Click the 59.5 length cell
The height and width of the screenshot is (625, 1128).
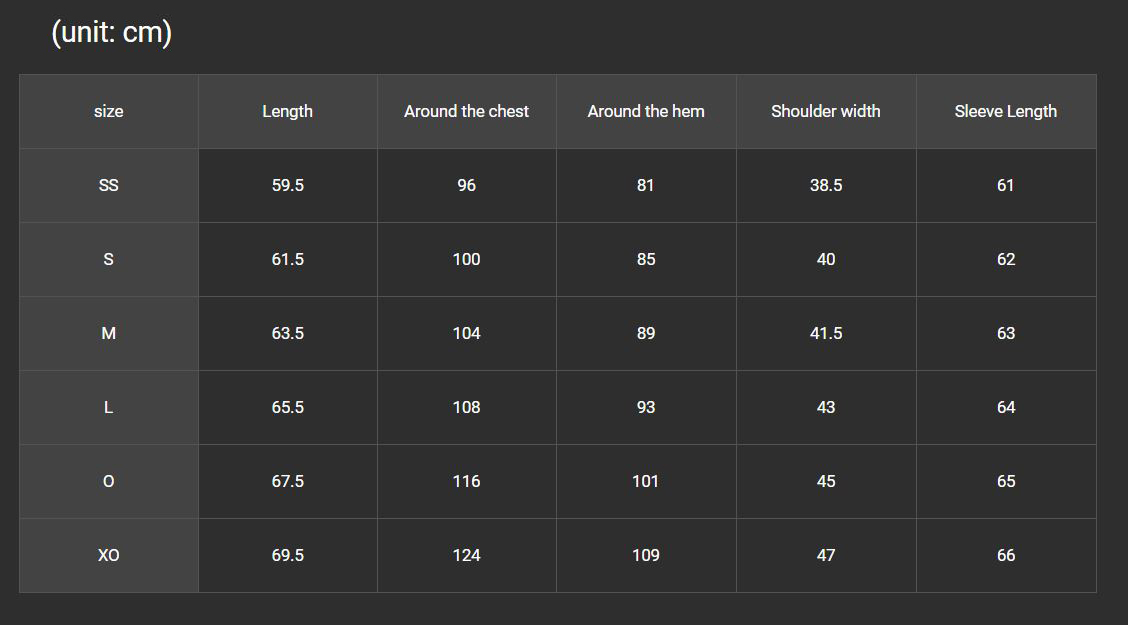(x=288, y=186)
